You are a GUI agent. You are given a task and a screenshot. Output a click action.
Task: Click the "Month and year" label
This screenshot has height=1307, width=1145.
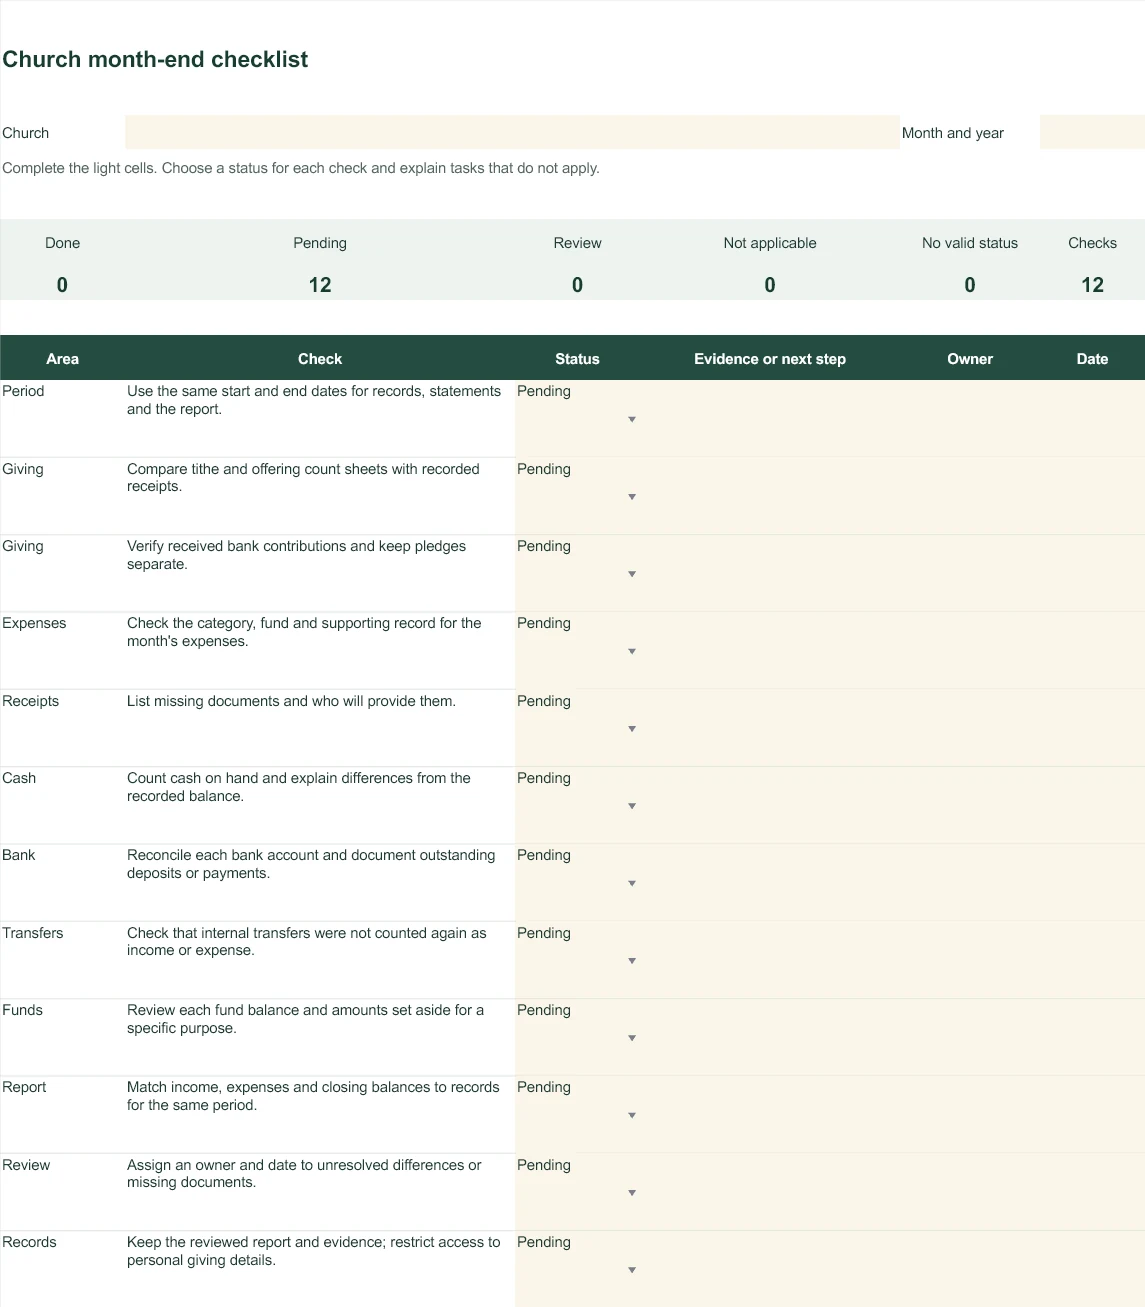coord(953,133)
